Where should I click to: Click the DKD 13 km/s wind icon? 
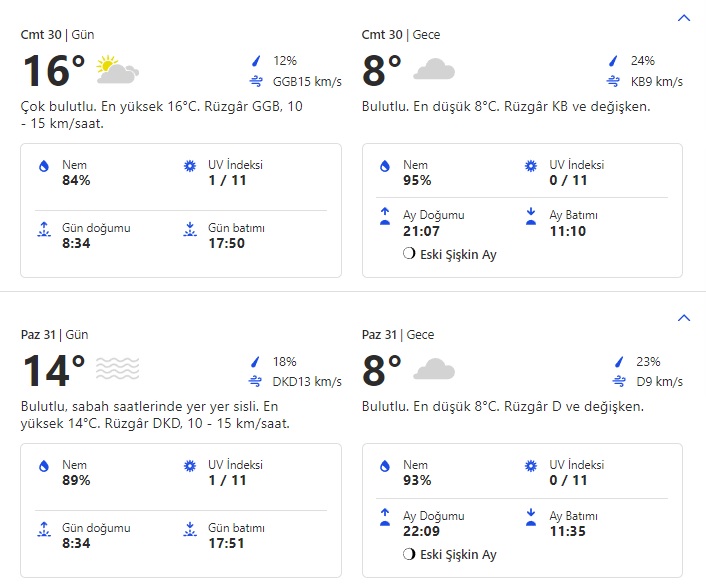256,381
